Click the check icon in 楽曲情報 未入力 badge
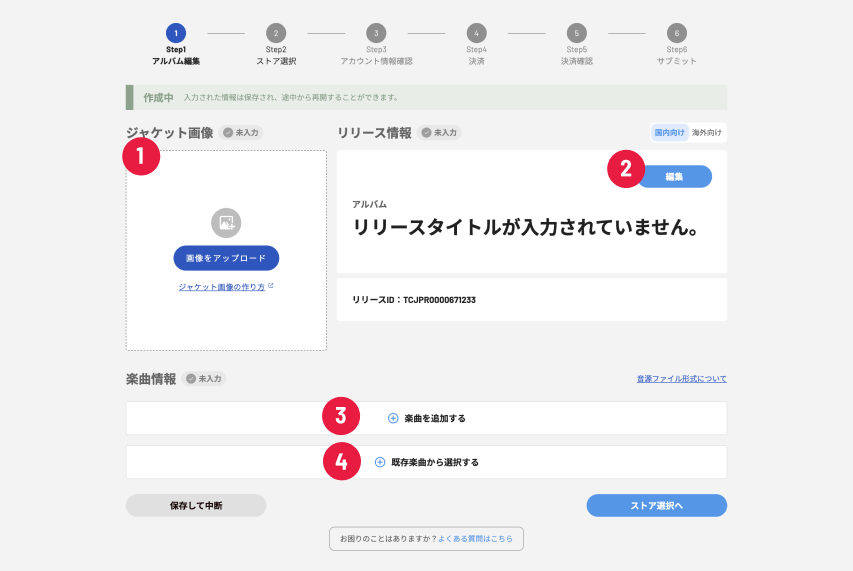Screen dimensions: 853x571 coord(191,378)
